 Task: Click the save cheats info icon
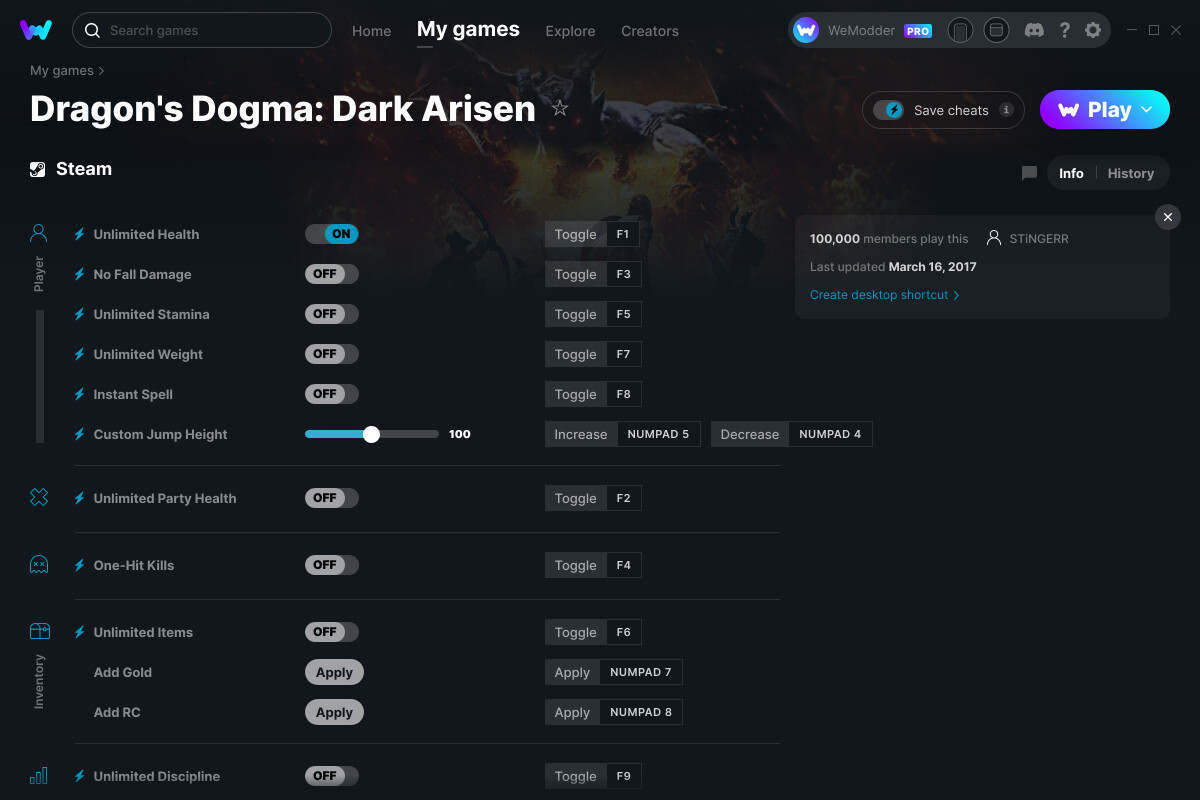[1006, 110]
